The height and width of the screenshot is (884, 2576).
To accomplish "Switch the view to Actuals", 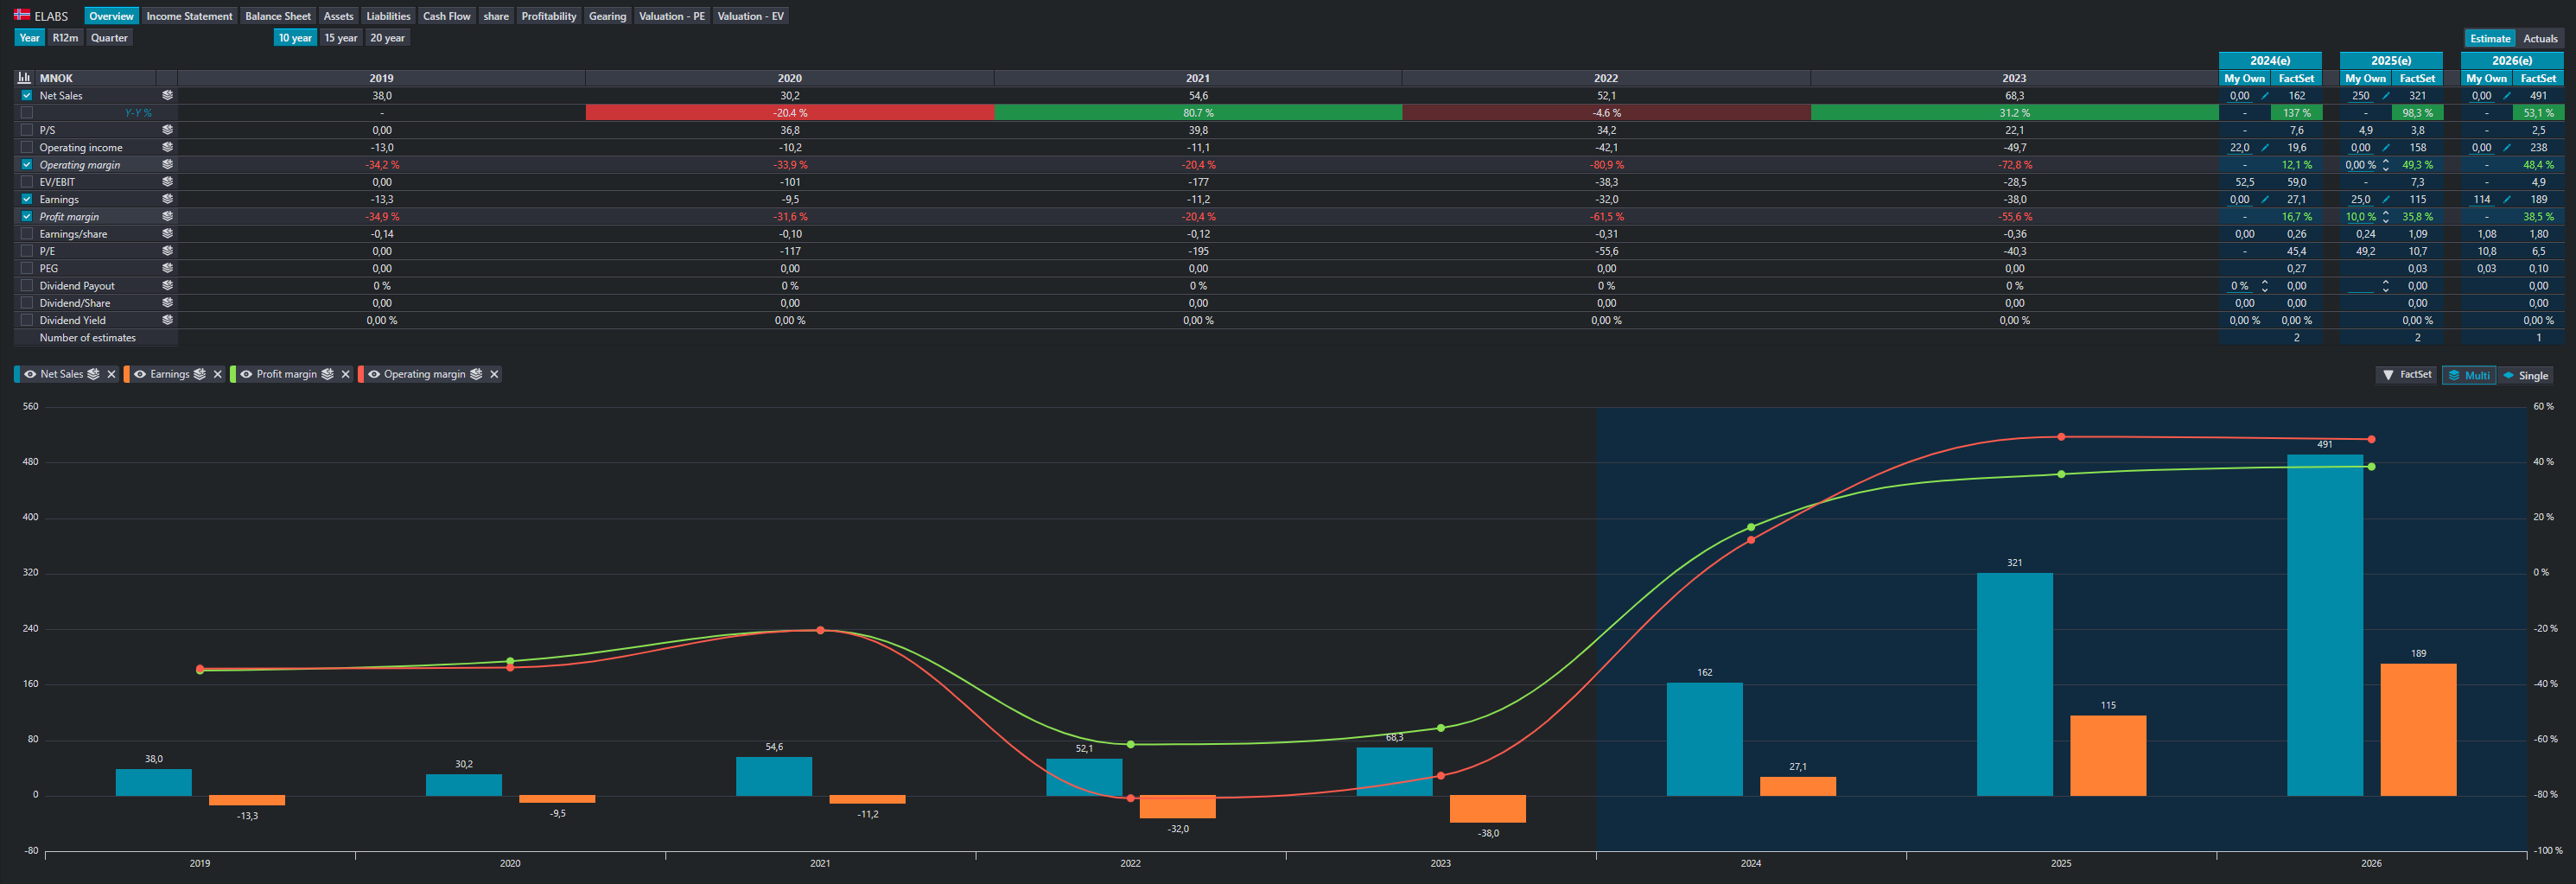I will tap(2540, 39).
